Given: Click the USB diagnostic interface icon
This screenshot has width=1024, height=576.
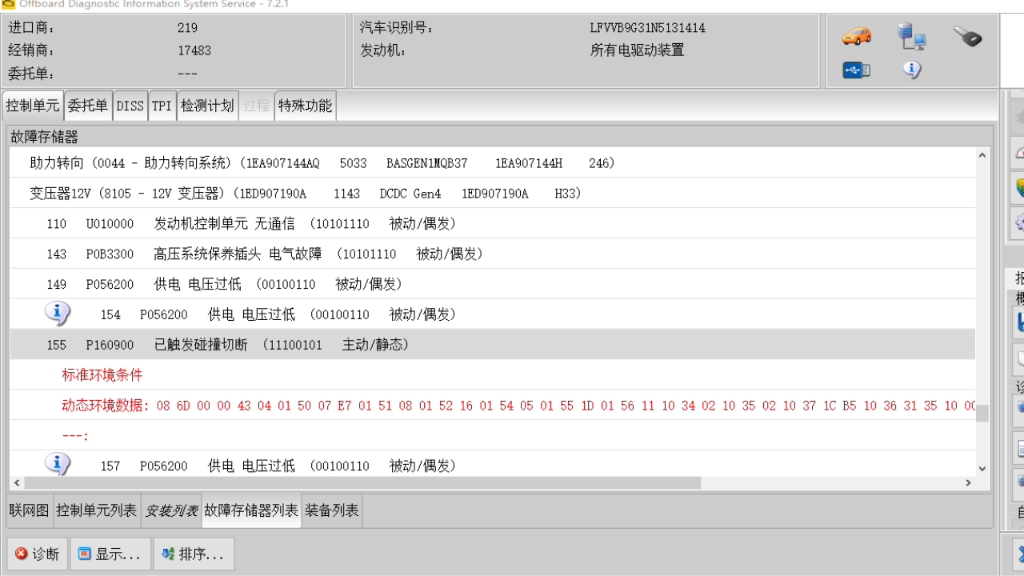Looking at the screenshot, I should pos(855,70).
